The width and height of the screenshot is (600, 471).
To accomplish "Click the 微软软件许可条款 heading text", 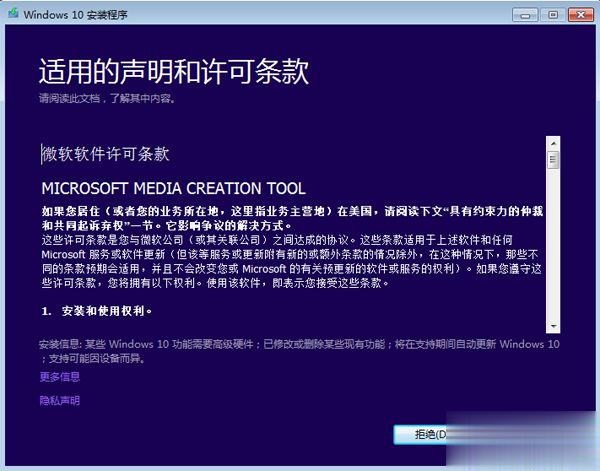I will coord(106,154).
